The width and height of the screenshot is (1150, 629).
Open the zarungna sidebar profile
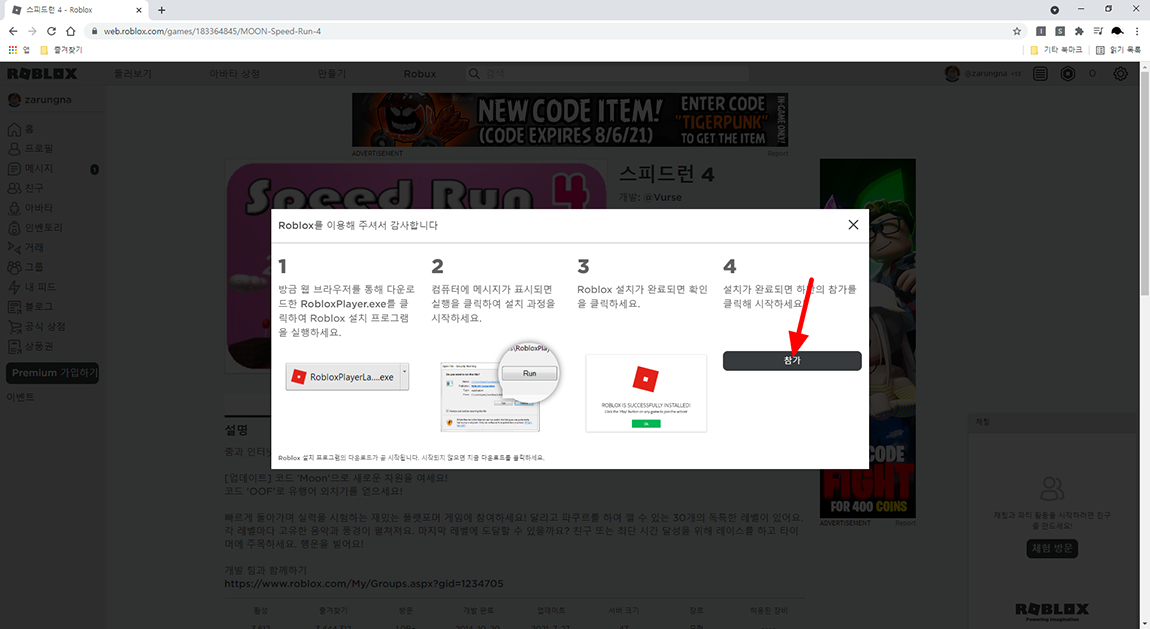pyautogui.click(x=40, y=100)
